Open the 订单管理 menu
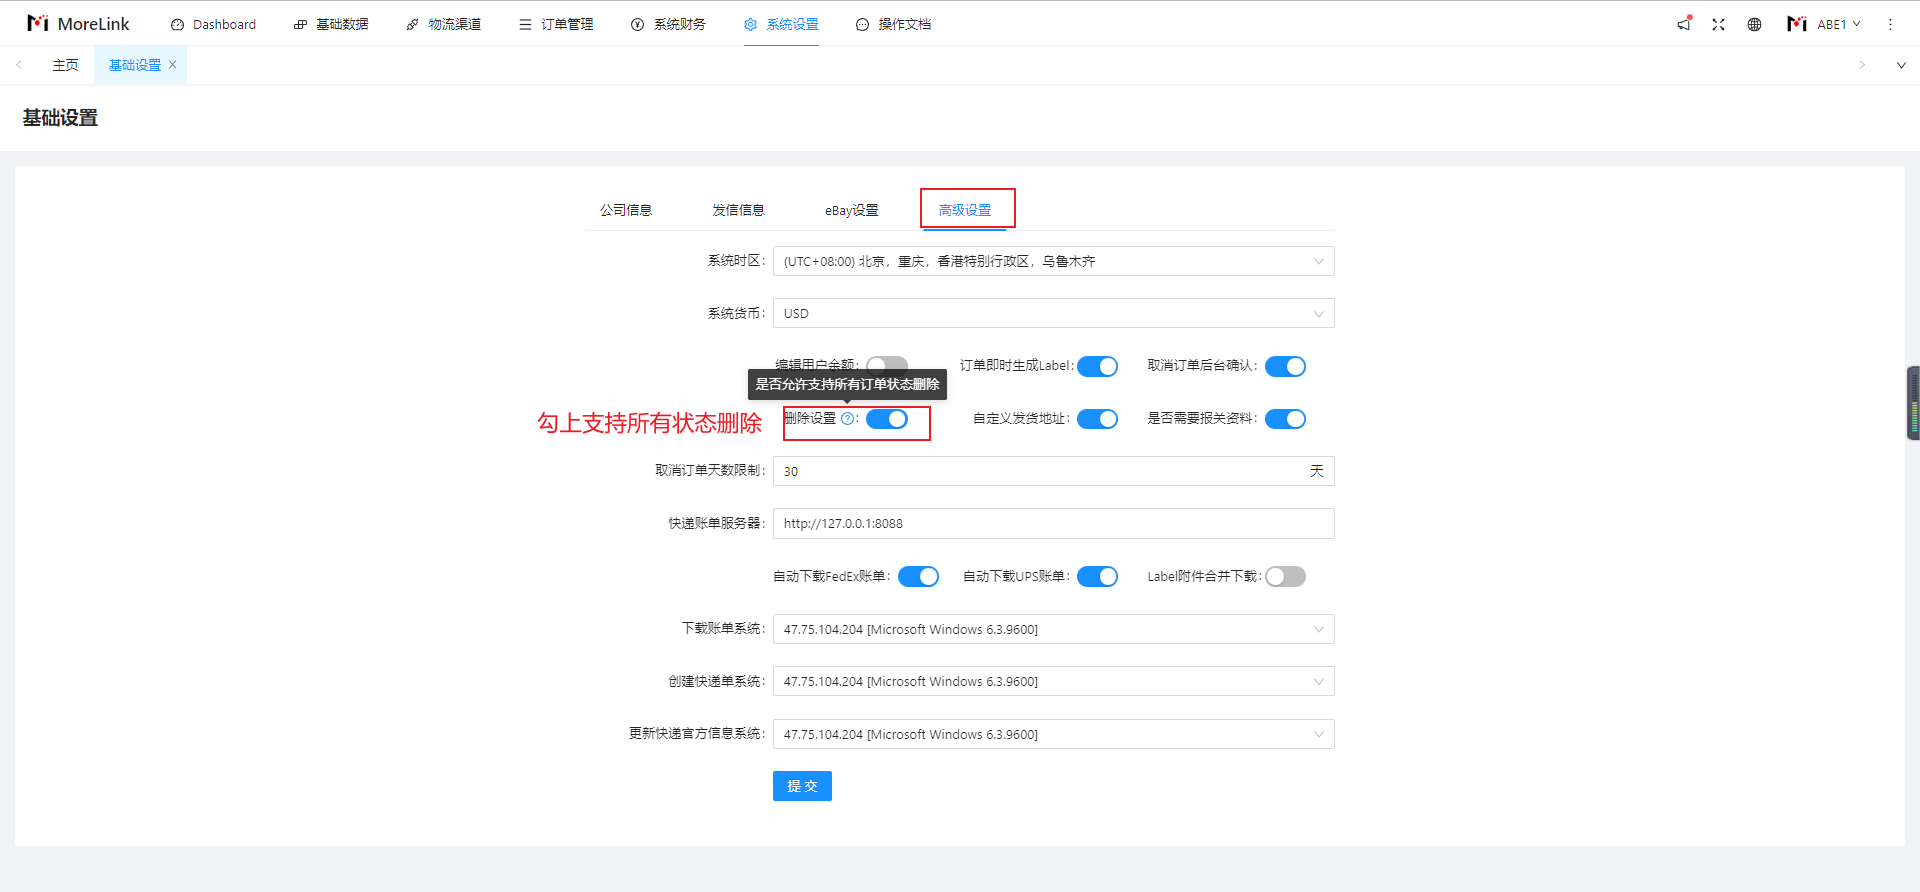 tap(557, 24)
